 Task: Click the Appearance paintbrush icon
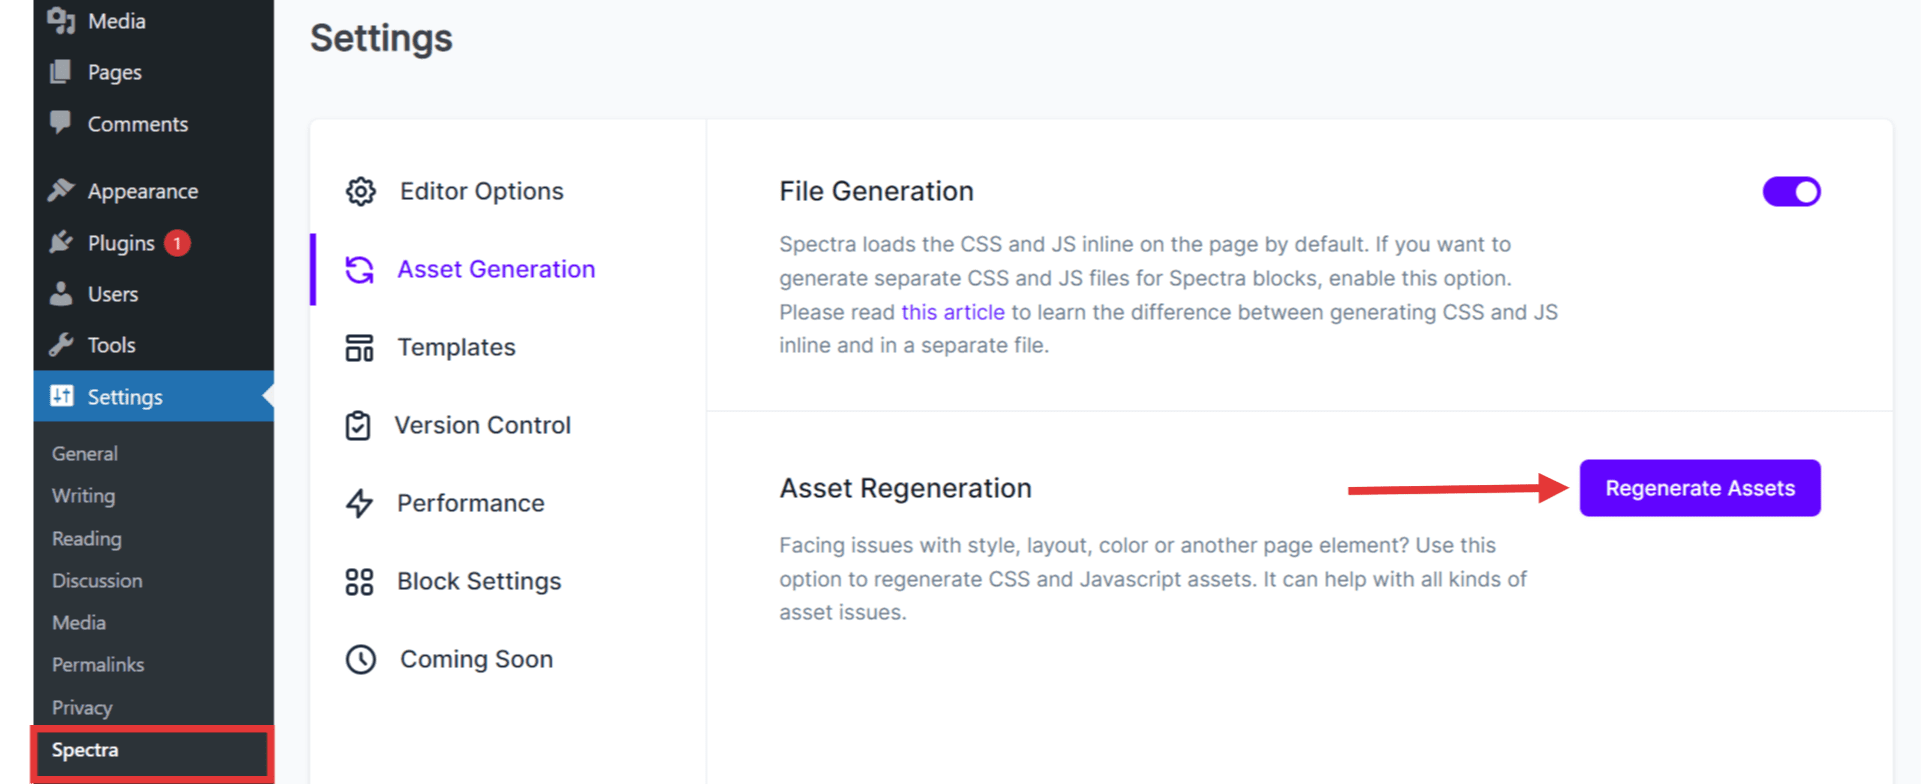(x=61, y=190)
